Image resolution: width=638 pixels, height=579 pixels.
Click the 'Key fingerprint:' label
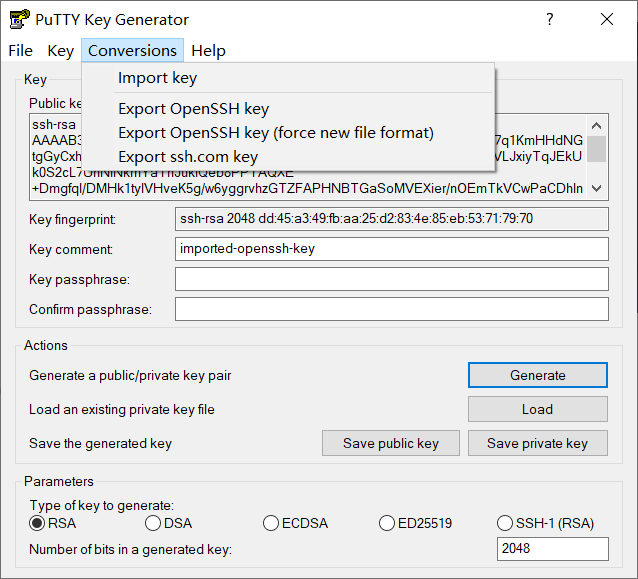click(x=72, y=220)
